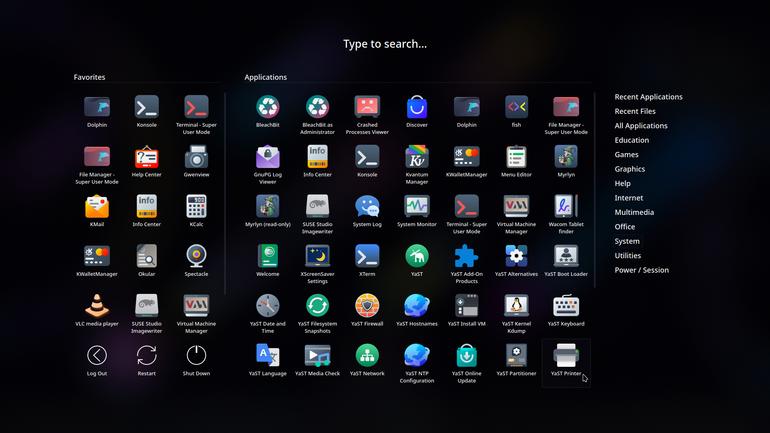Image resolution: width=770 pixels, height=433 pixels.
Task: Launch Kvantum Manager
Action: [416, 164]
